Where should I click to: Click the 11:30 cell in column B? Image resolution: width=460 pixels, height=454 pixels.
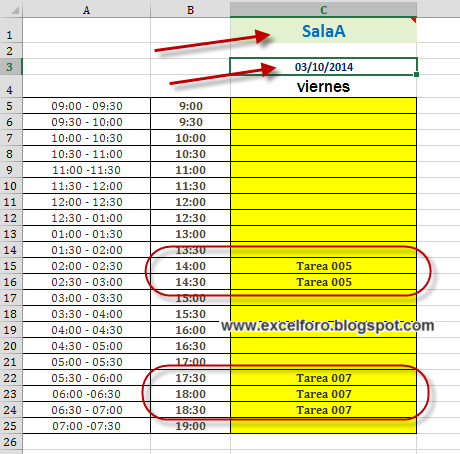pyautogui.click(x=190, y=186)
